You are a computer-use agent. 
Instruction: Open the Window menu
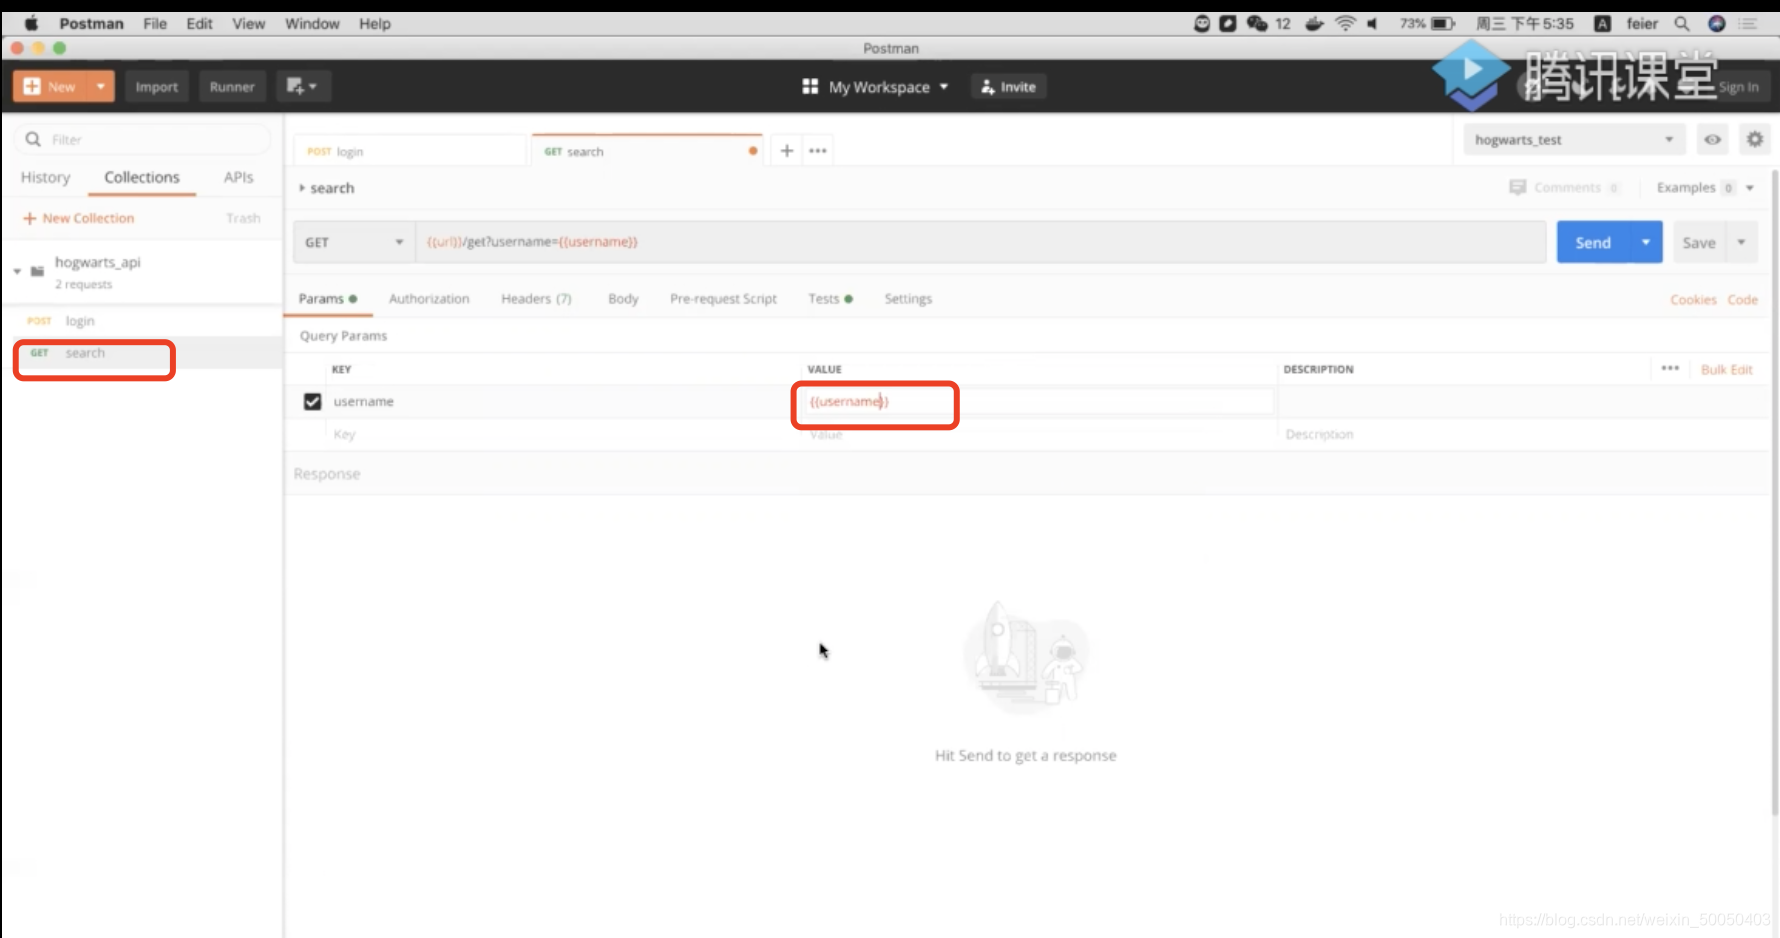[x=312, y=23]
